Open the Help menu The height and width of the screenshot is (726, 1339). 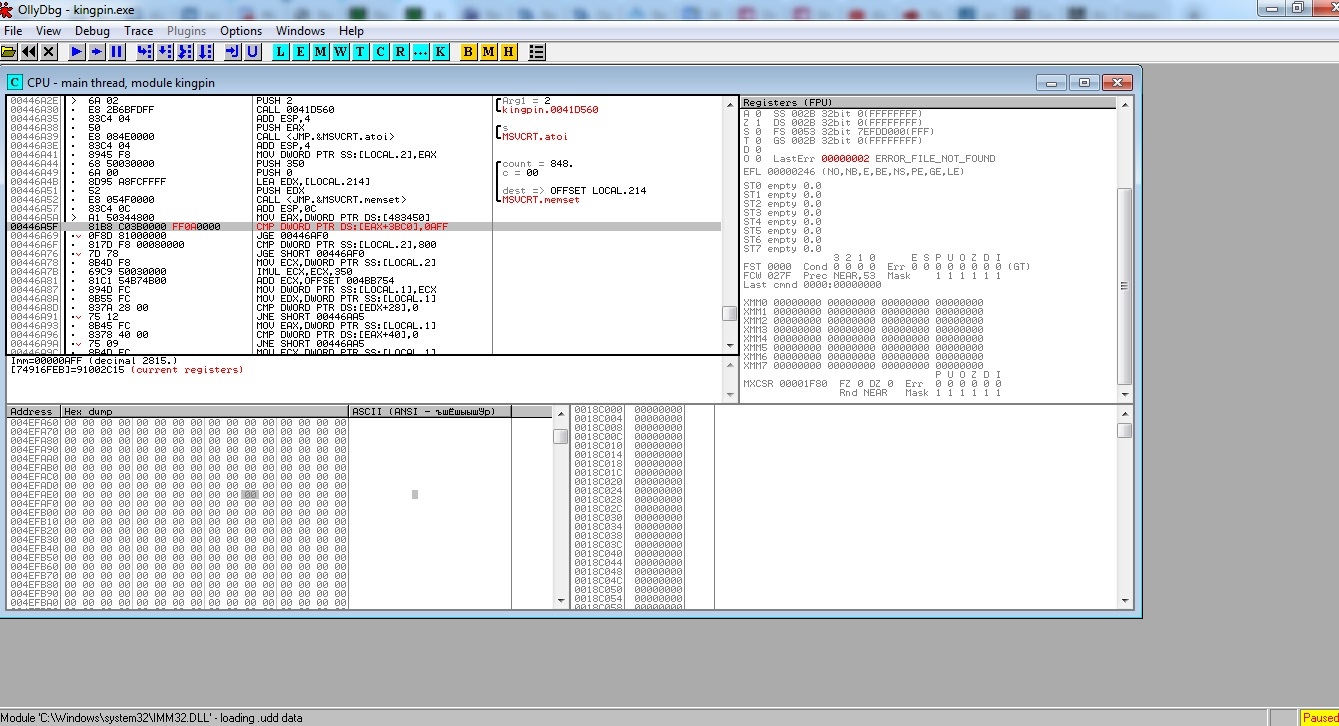click(x=352, y=31)
